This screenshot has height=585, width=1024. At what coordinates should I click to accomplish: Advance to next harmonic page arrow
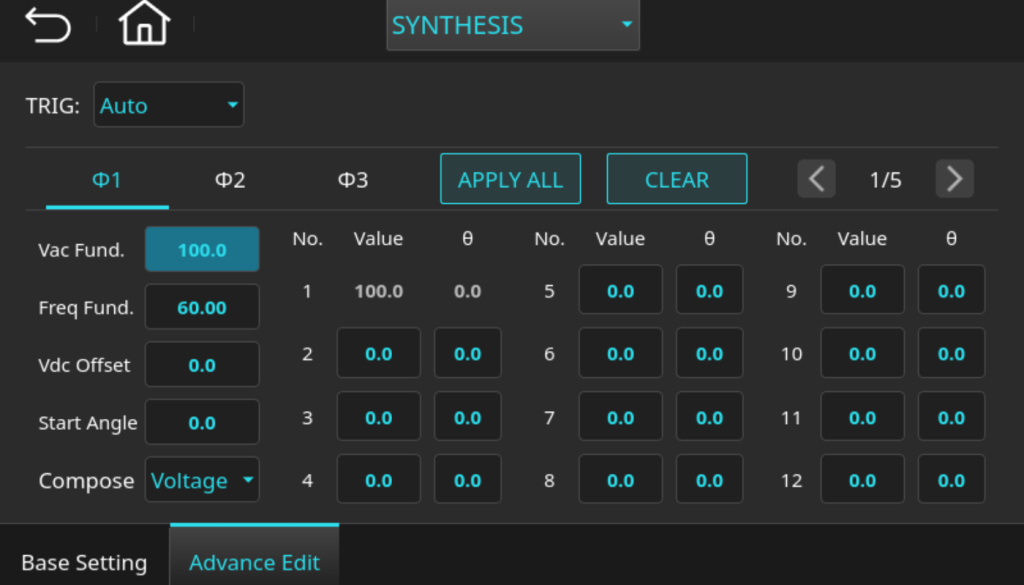coord(954,179)
